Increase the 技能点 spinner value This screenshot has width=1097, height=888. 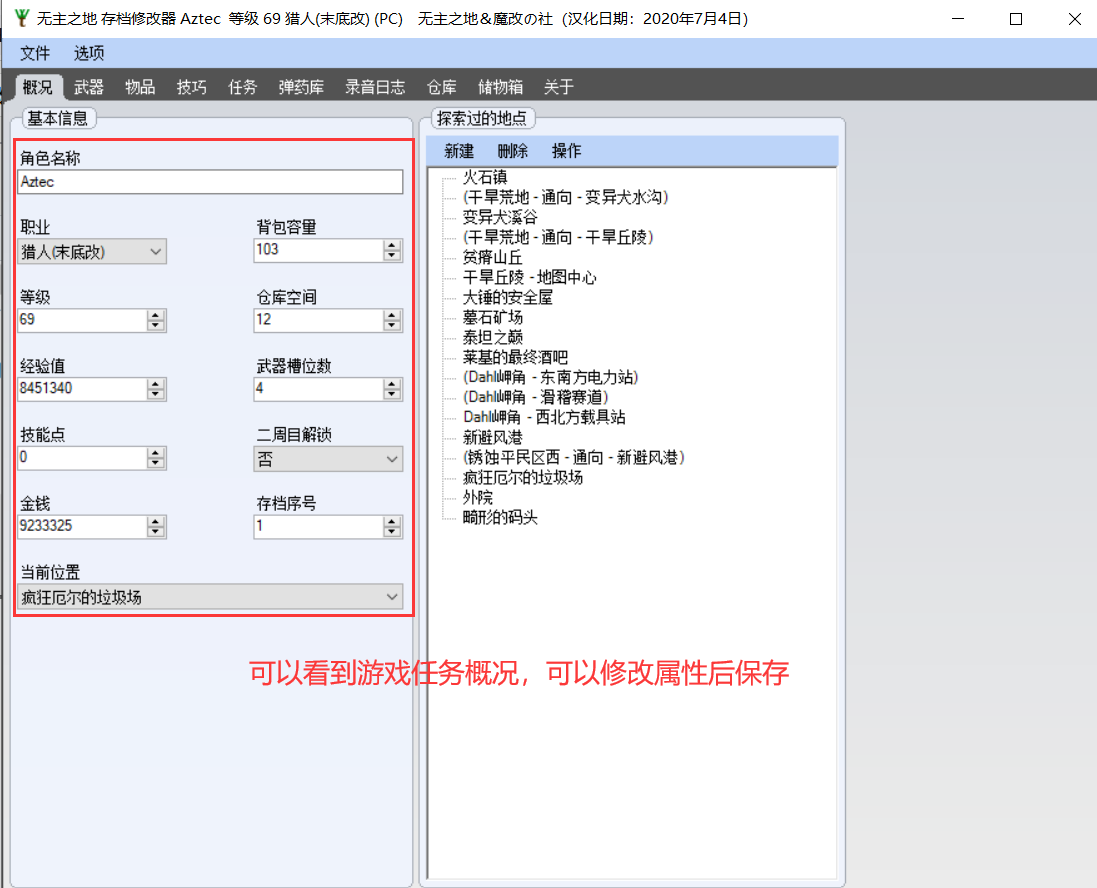point(156,452)
